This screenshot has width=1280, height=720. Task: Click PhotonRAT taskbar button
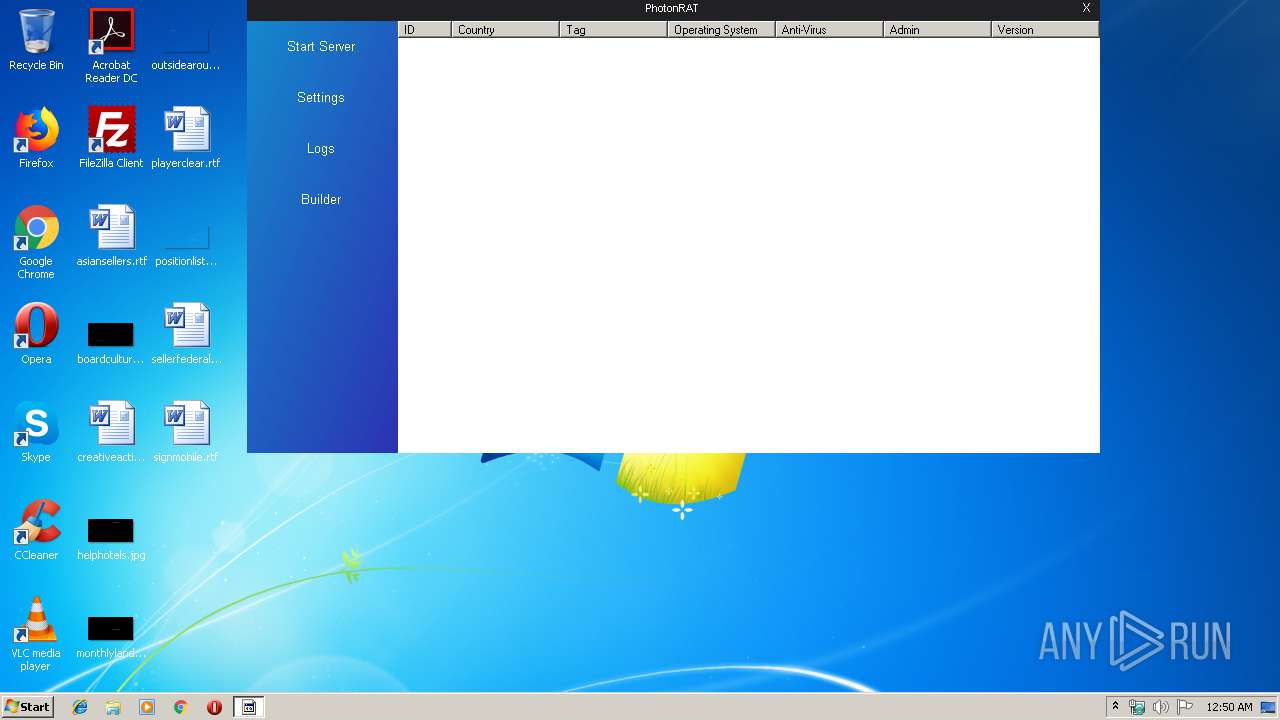(249, 707)
